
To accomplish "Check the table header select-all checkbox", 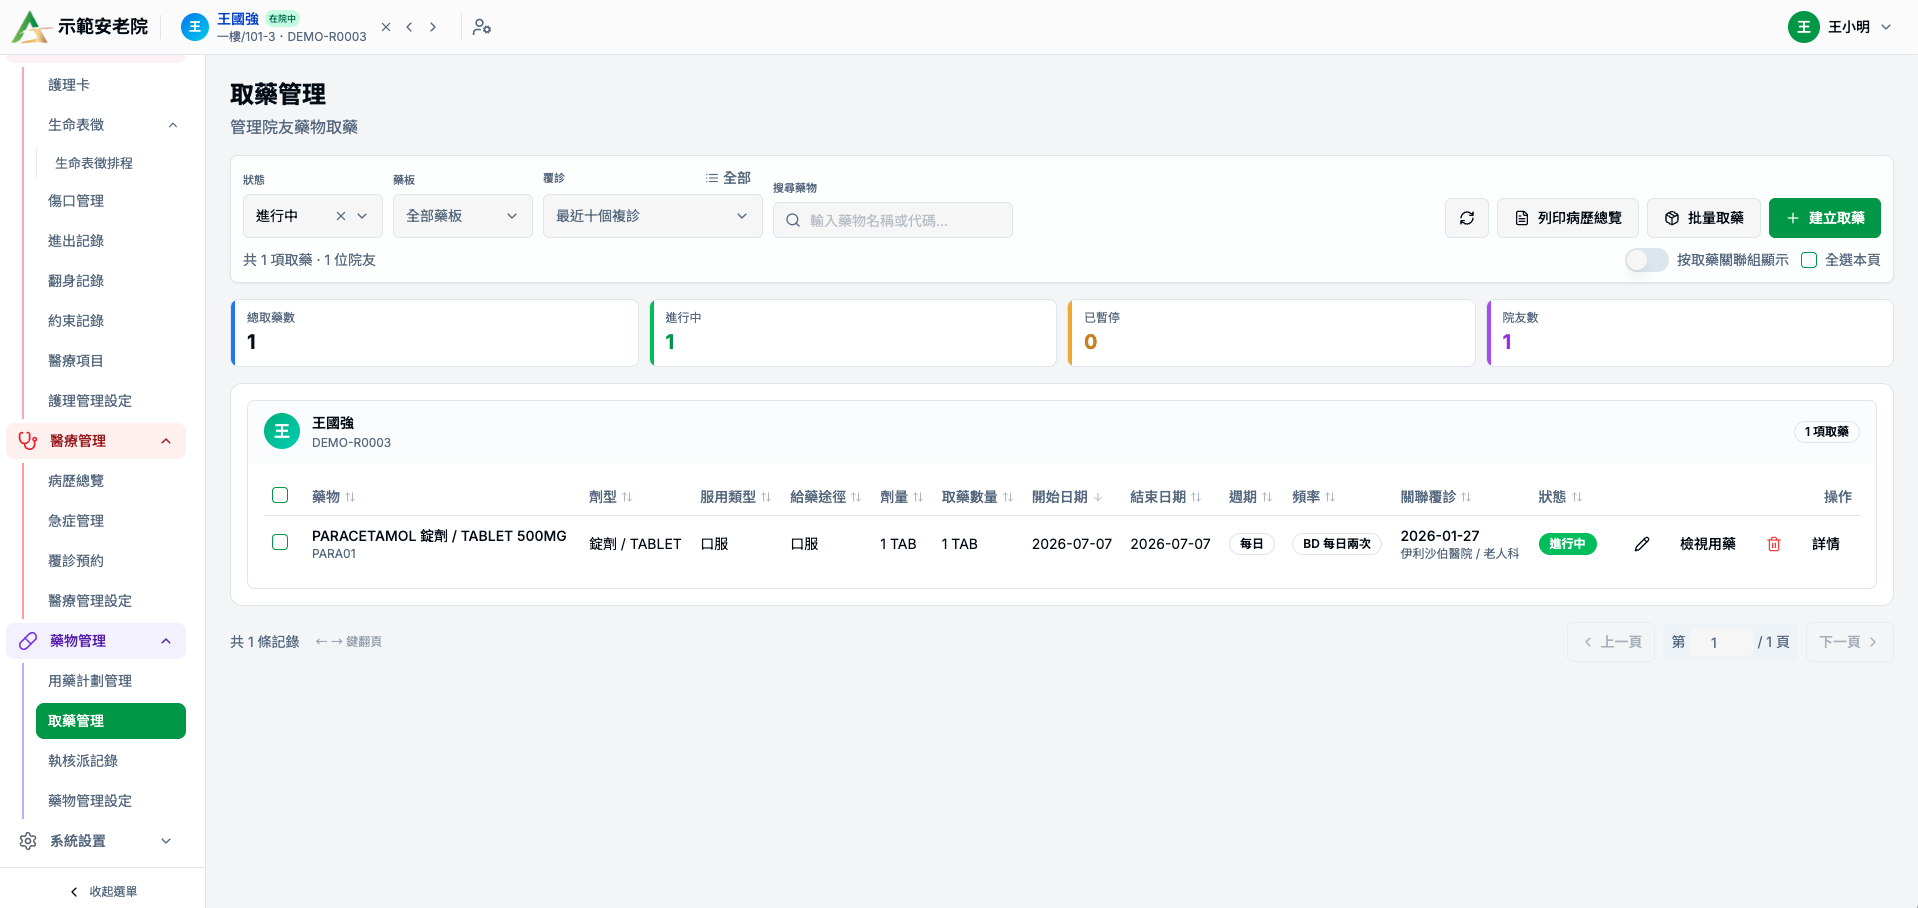I will (280, 495).
